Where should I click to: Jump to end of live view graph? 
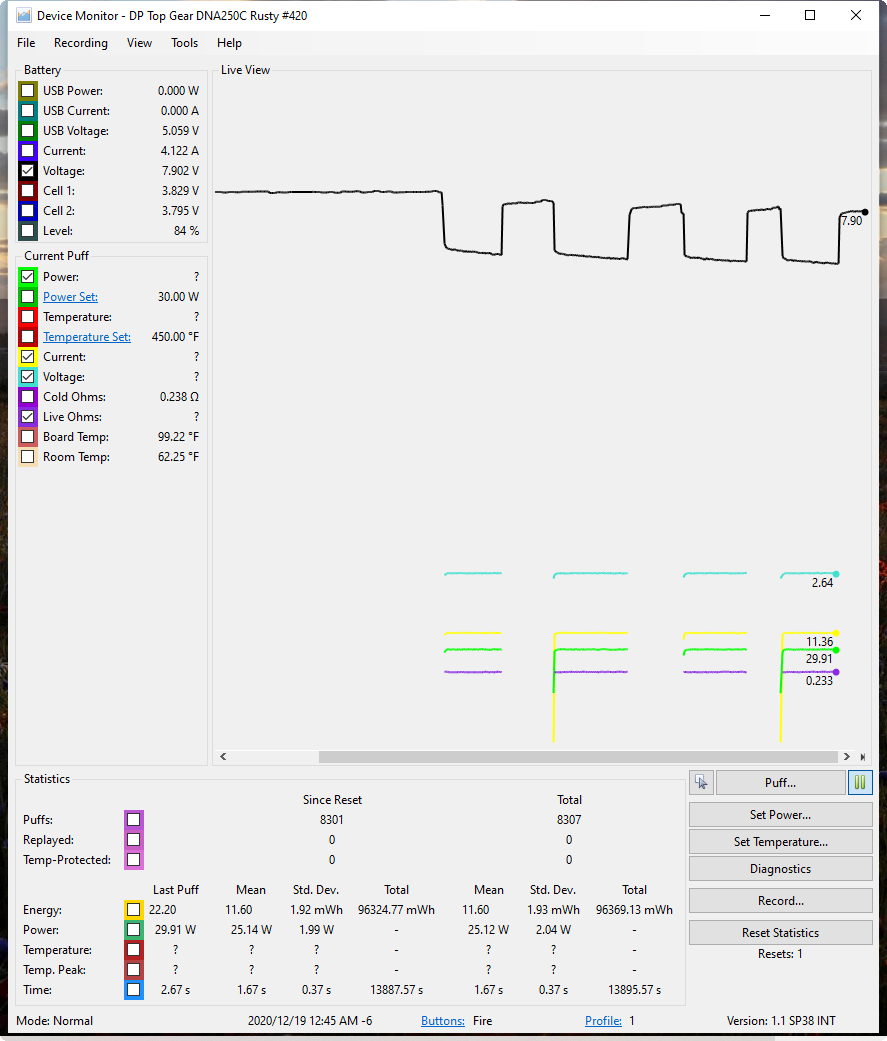862,757
